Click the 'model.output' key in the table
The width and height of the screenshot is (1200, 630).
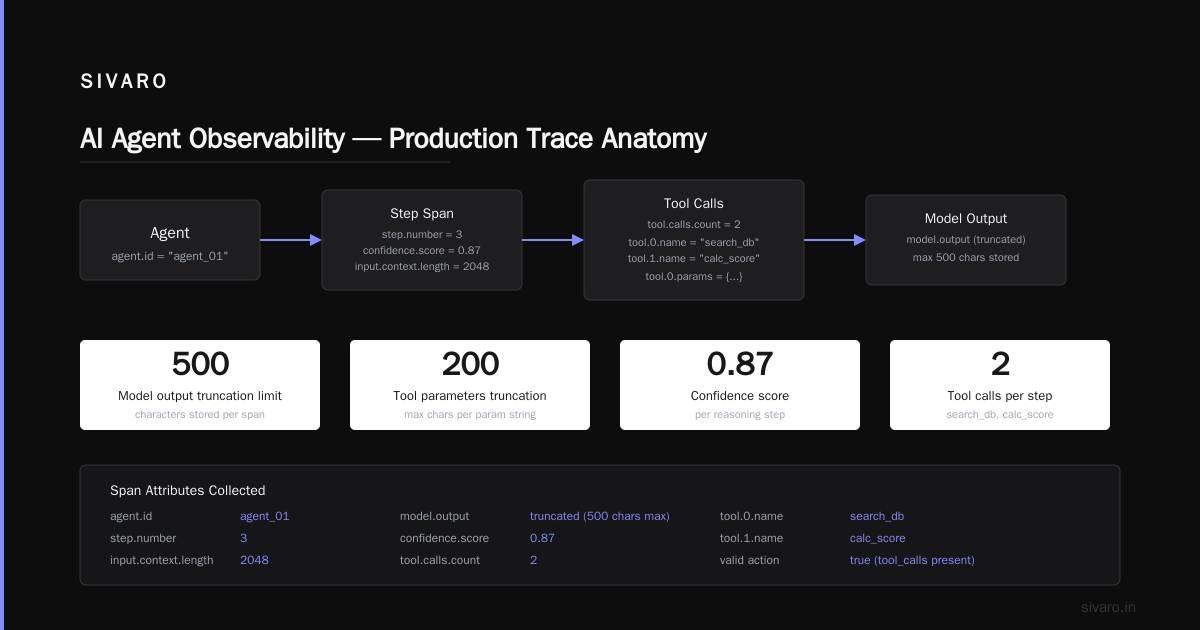point(434,516)
